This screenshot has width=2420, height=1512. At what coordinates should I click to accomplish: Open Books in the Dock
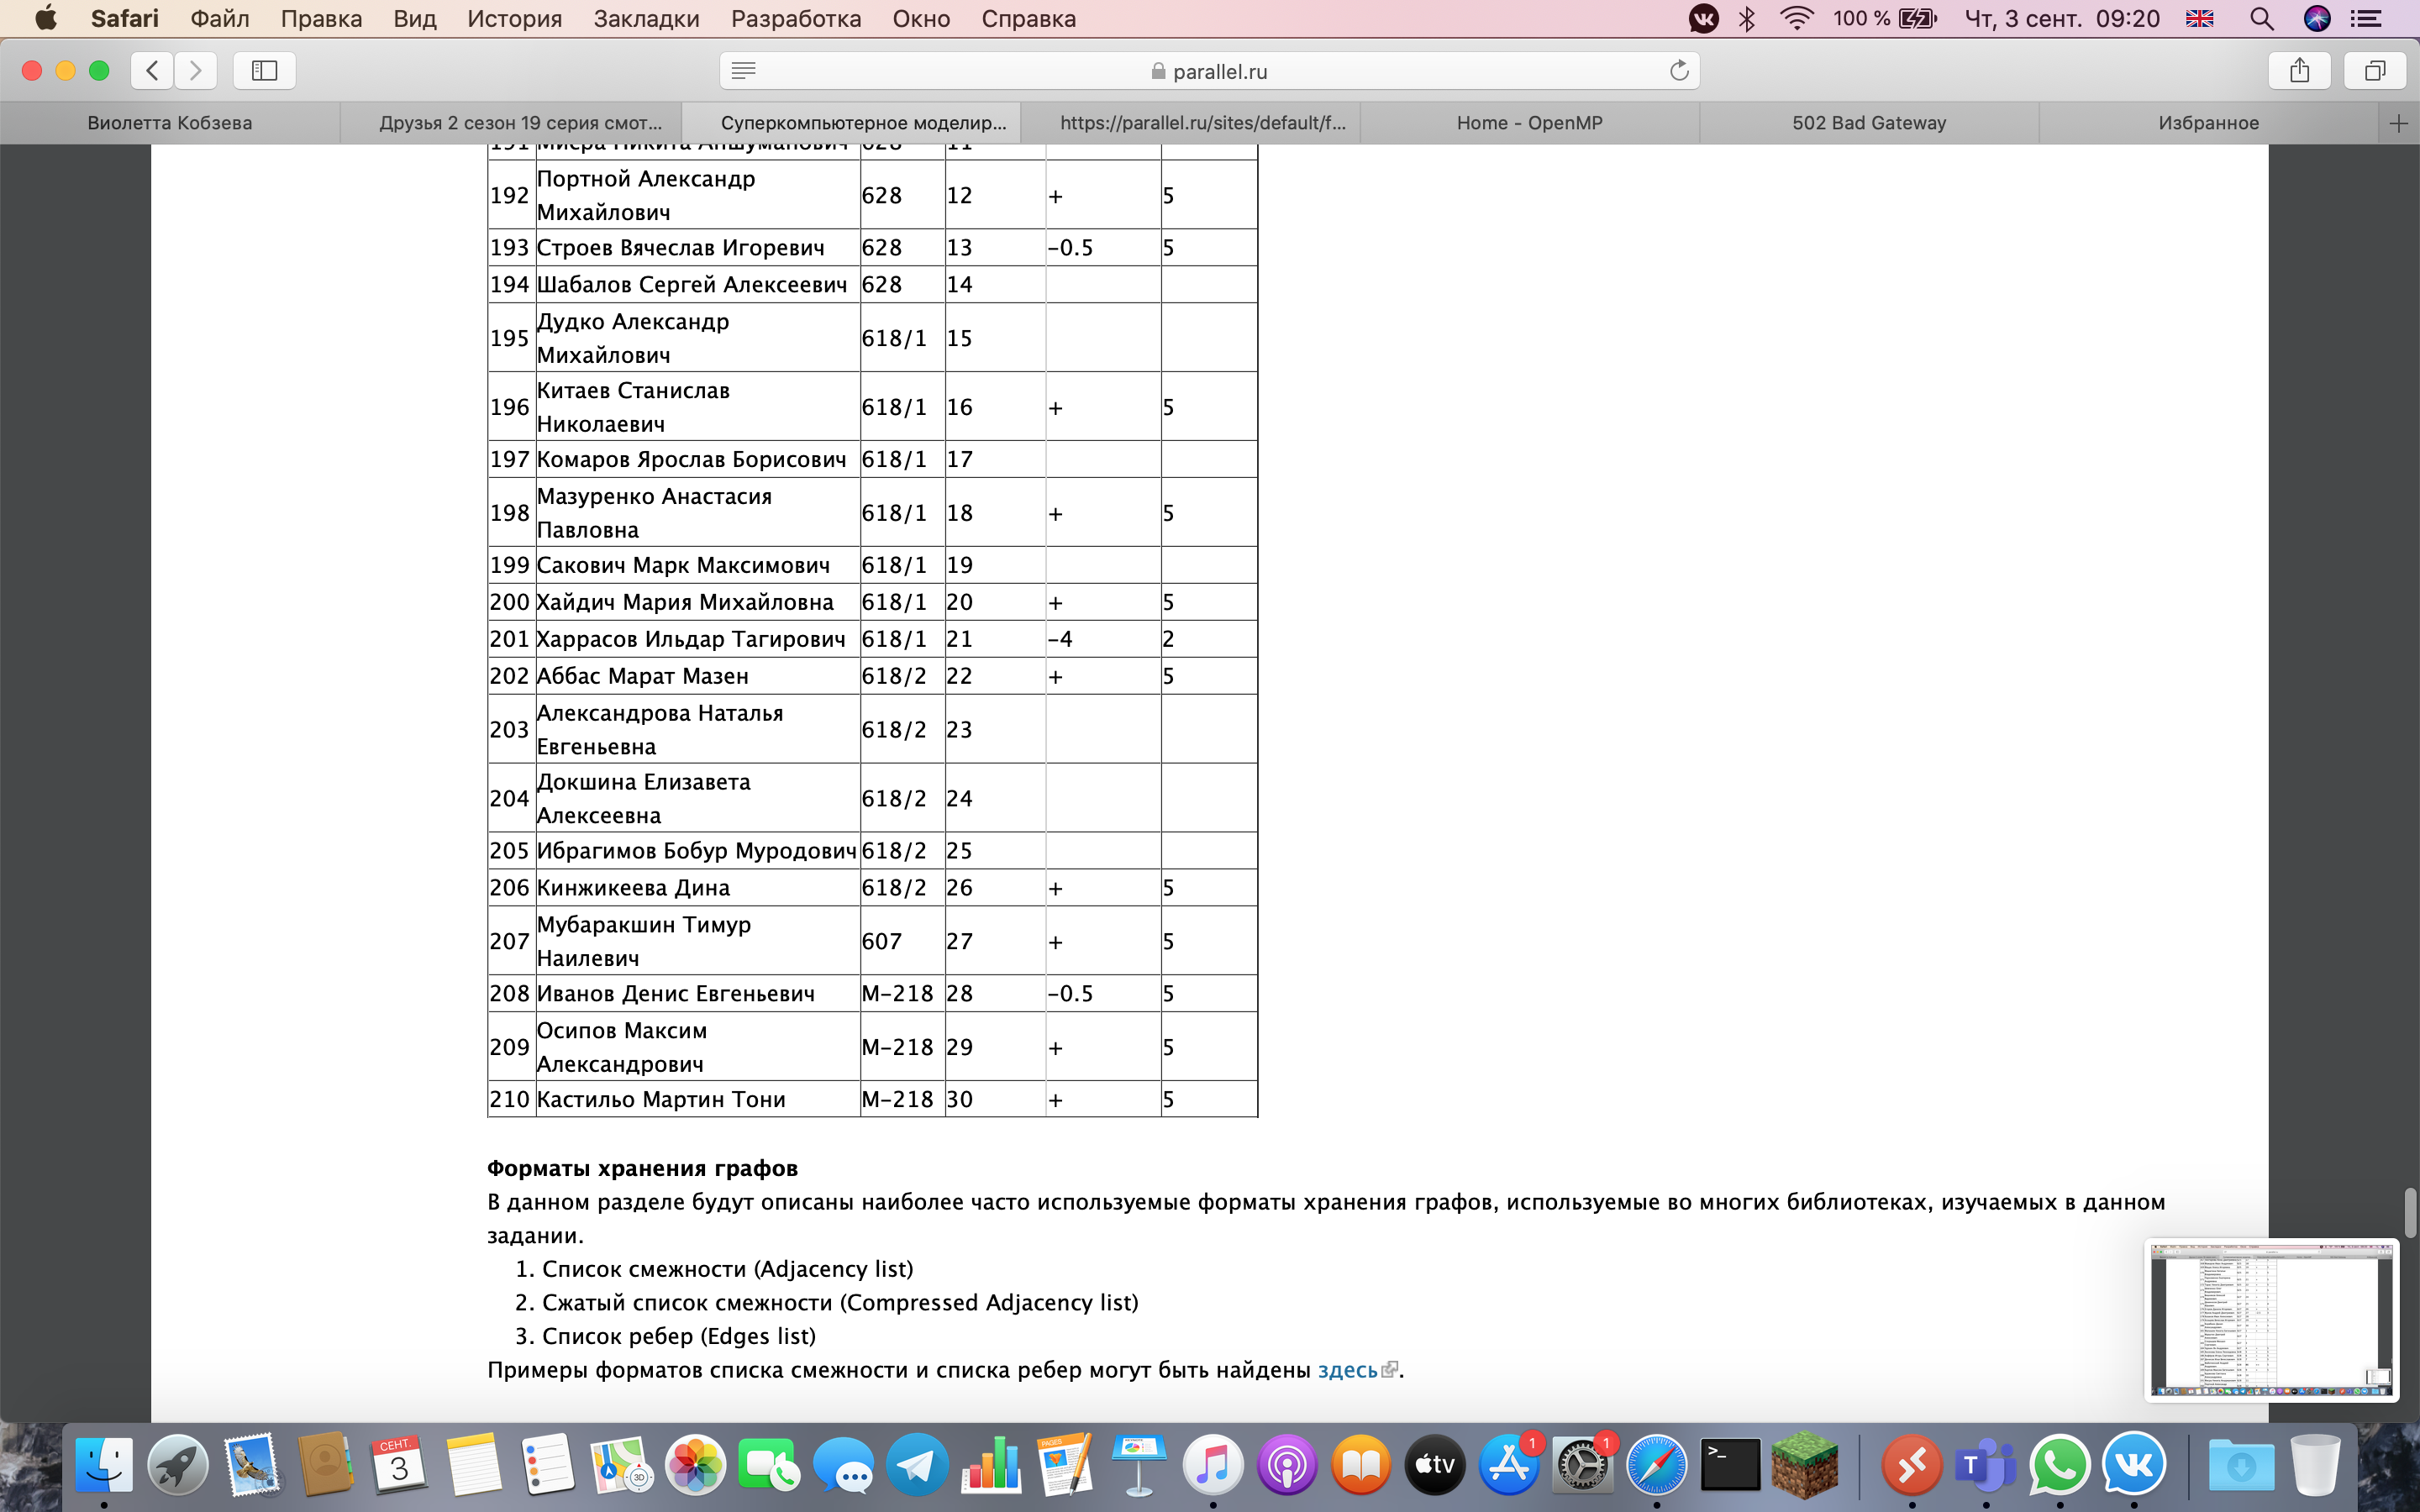tap(1361, 1466)
